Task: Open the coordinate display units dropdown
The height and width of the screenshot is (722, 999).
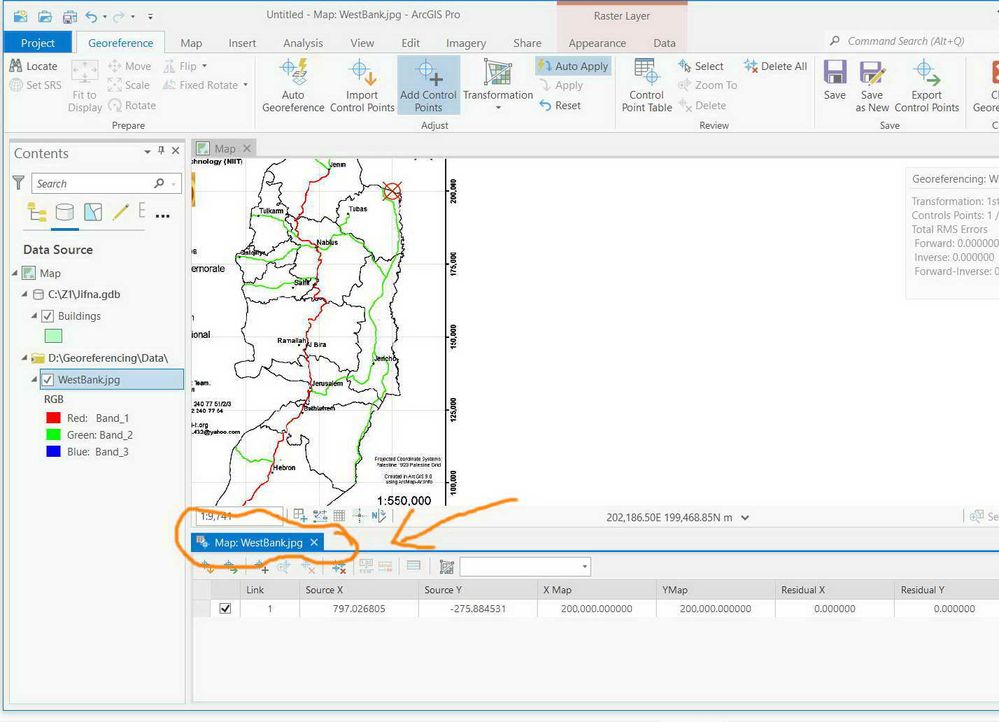Action: pyautogui.click(x=745, y=517)
